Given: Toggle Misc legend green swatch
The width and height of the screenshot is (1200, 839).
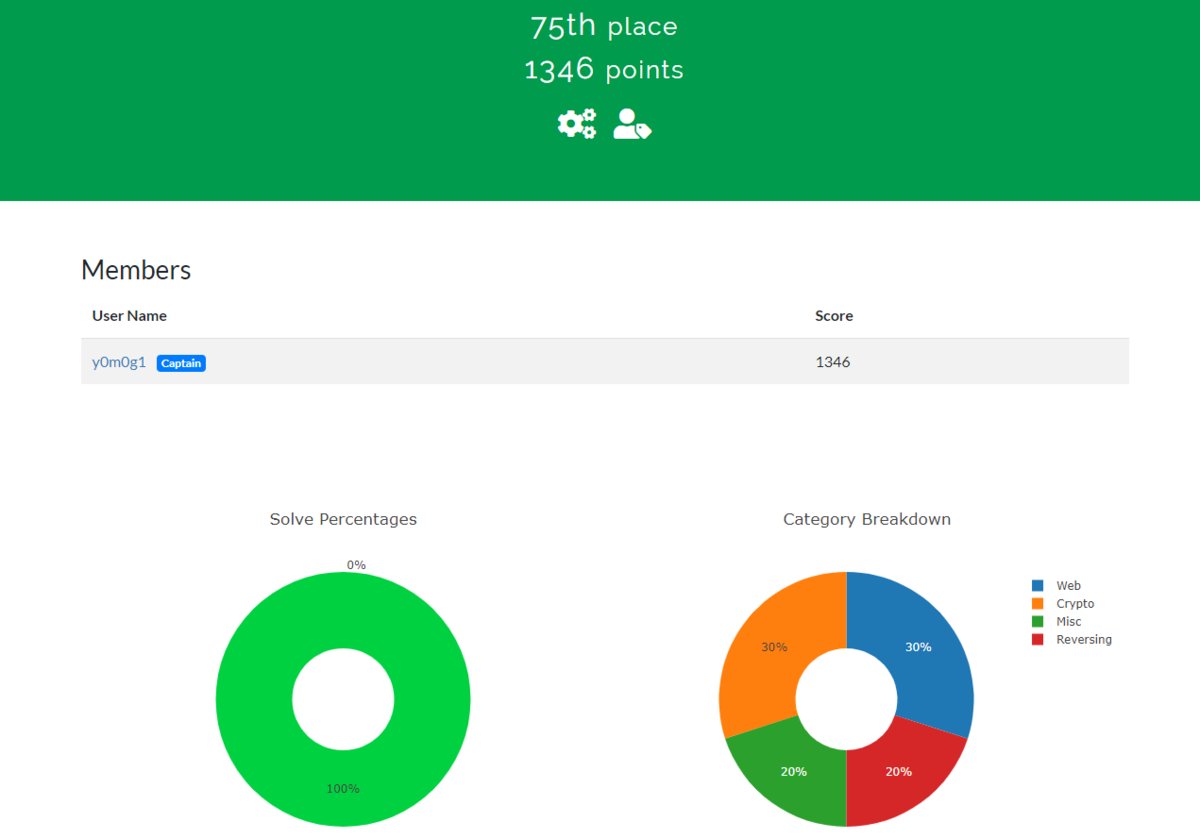Looking at the screenshot, I should point(1037,622).
